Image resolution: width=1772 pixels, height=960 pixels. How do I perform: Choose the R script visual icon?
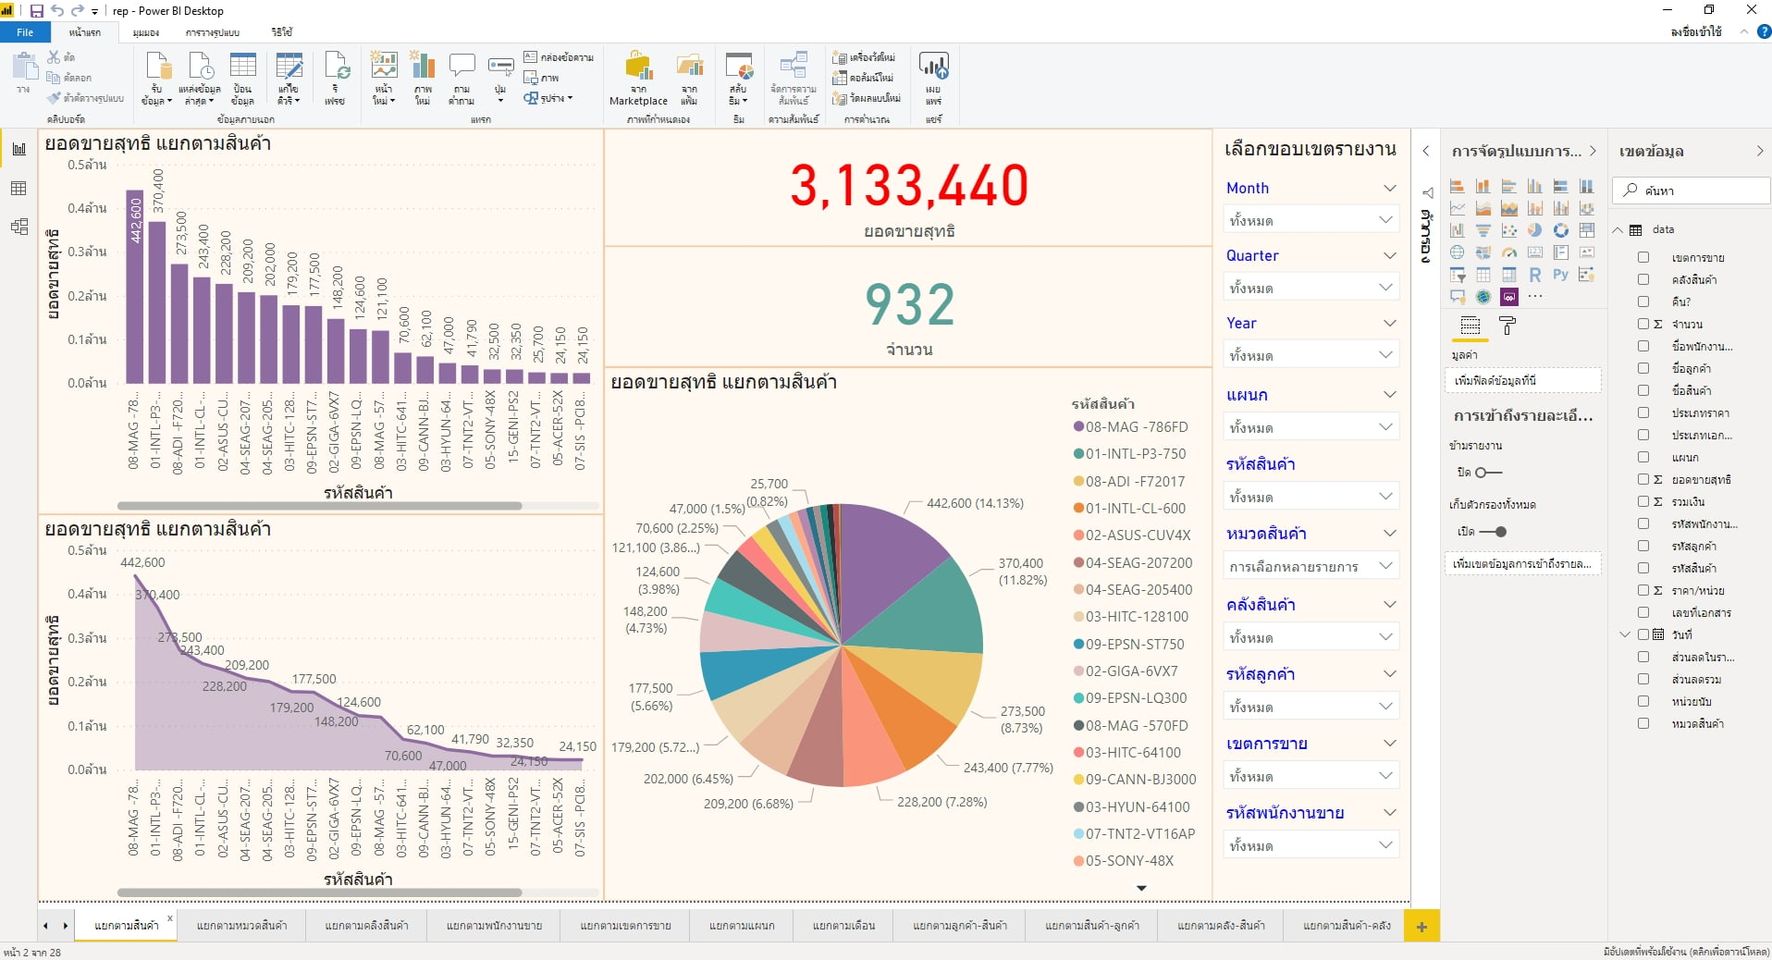1534,274
